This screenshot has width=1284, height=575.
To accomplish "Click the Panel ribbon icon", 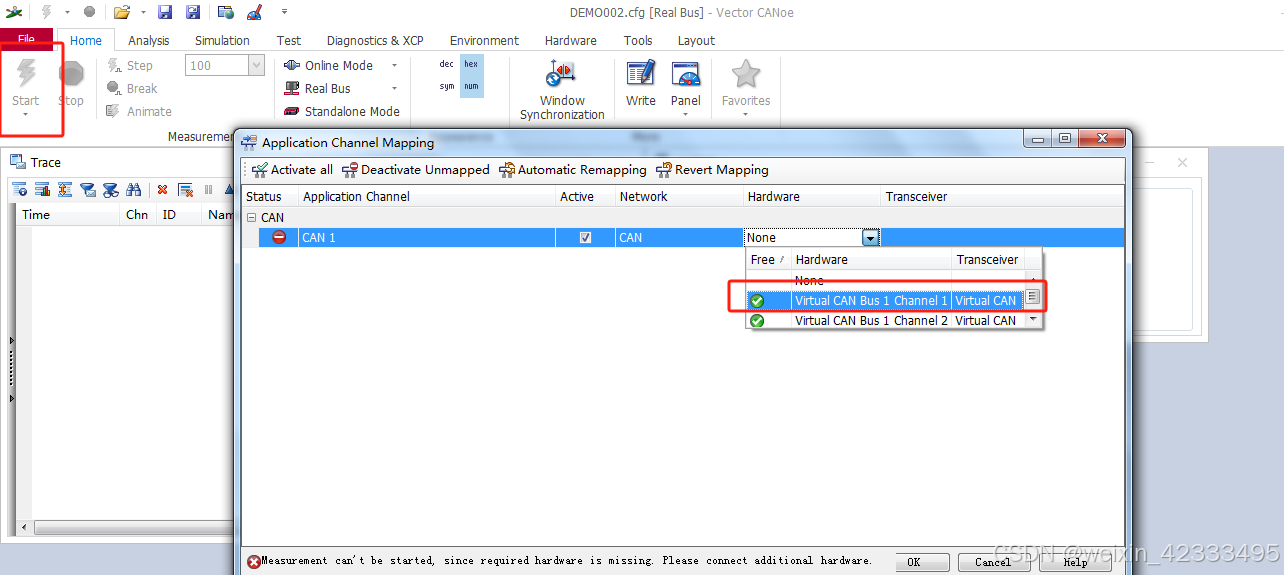I will [686, 74].
